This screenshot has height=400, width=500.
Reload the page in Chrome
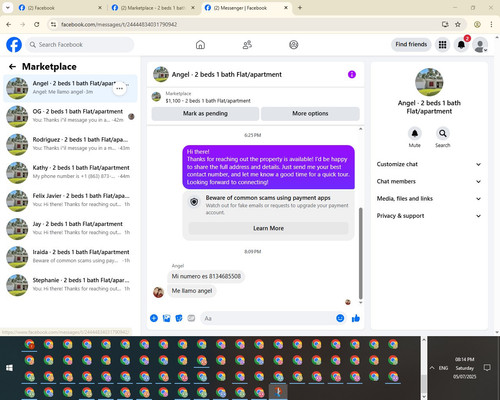37,24
